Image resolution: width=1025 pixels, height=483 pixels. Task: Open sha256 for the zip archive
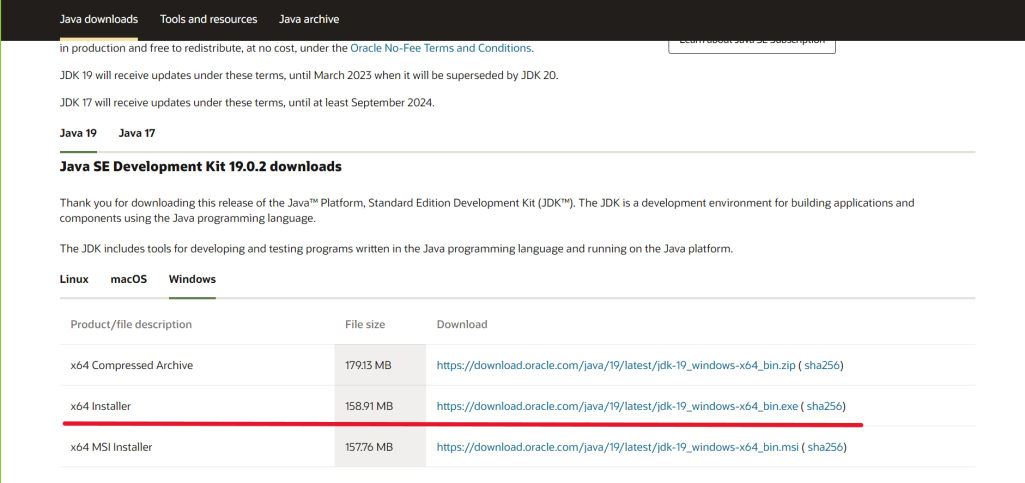pyautogui.click(x=822, y=365)
